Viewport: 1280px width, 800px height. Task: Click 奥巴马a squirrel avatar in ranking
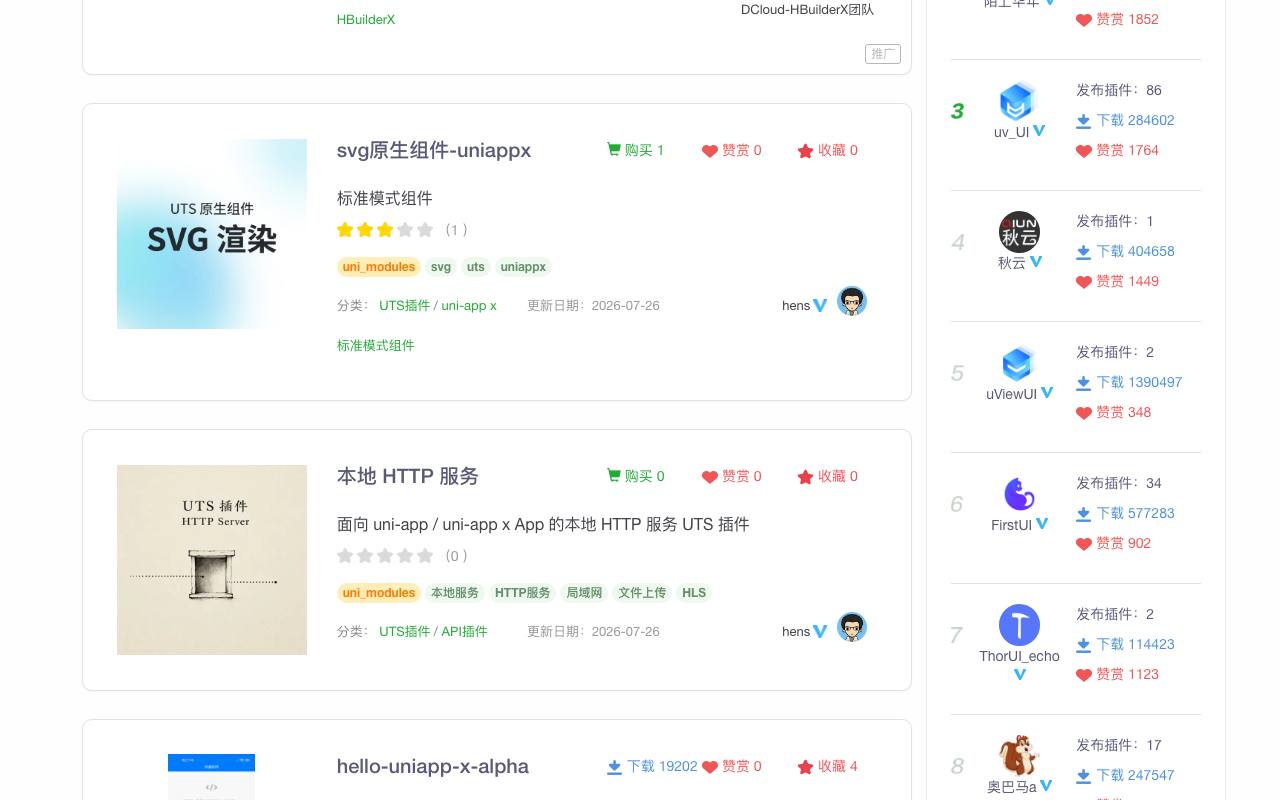pyautogui.click(x=1019, y=756)
